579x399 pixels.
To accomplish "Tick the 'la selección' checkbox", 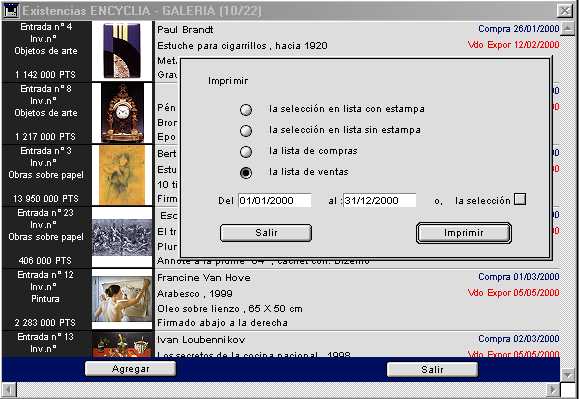I will point(520,199).
